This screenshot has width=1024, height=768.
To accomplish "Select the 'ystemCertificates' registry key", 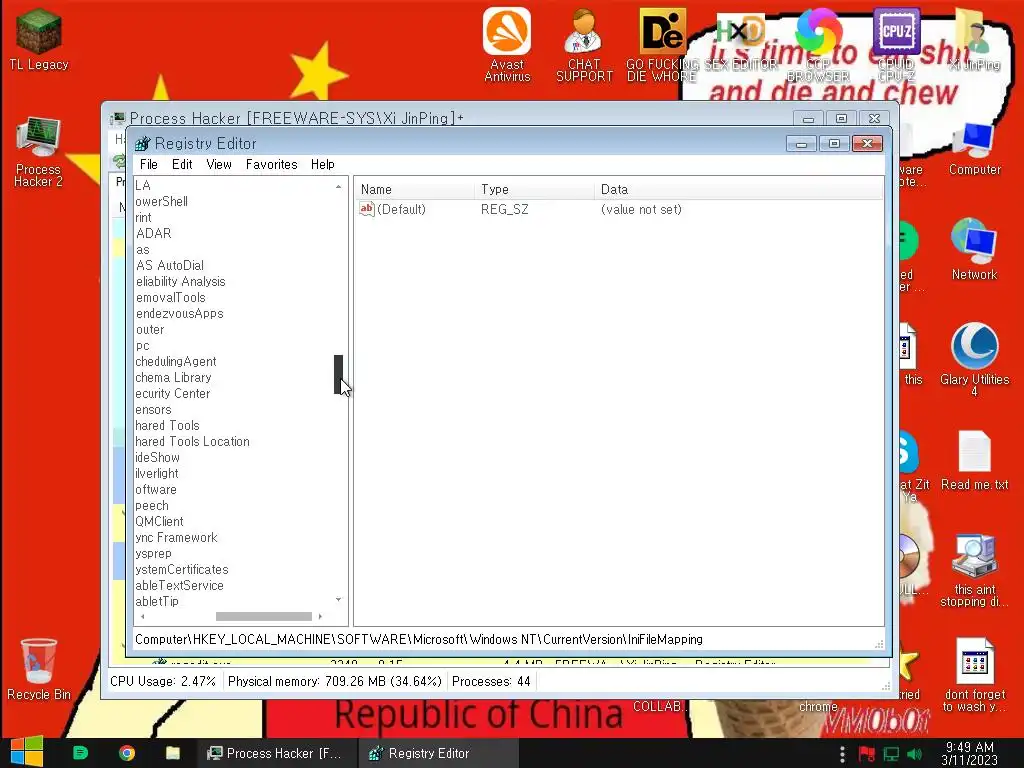I will [182, 569].
